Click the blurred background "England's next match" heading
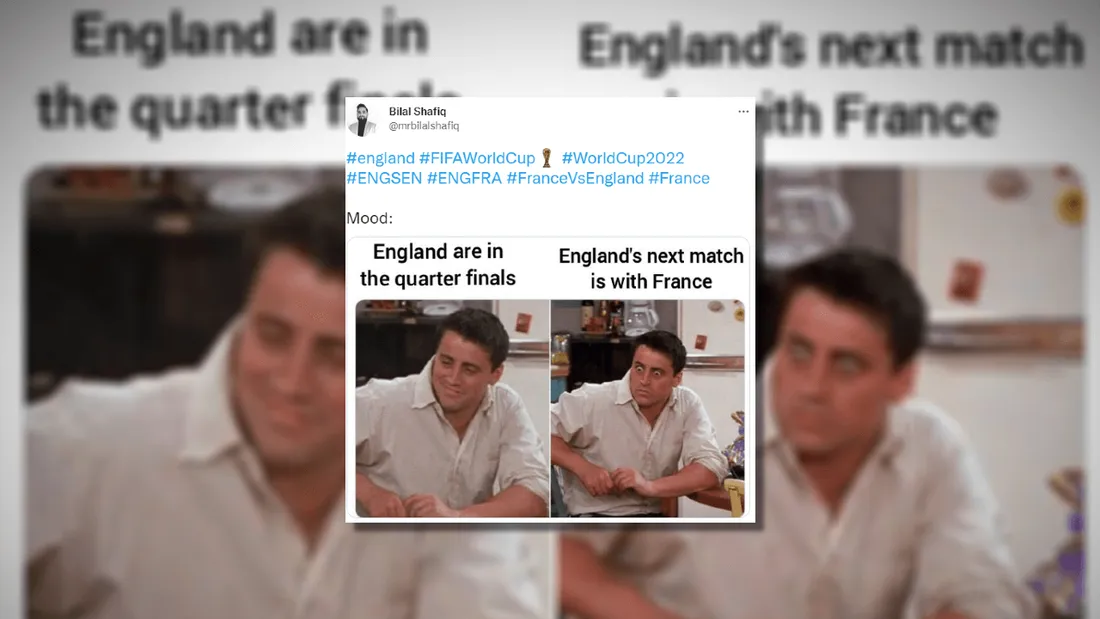Viewport: 1100px width, 619px height. (x=831, y=46)
